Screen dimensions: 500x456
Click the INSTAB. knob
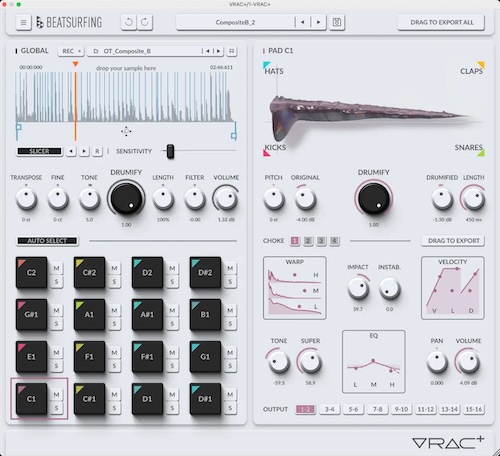click(389, 288)
